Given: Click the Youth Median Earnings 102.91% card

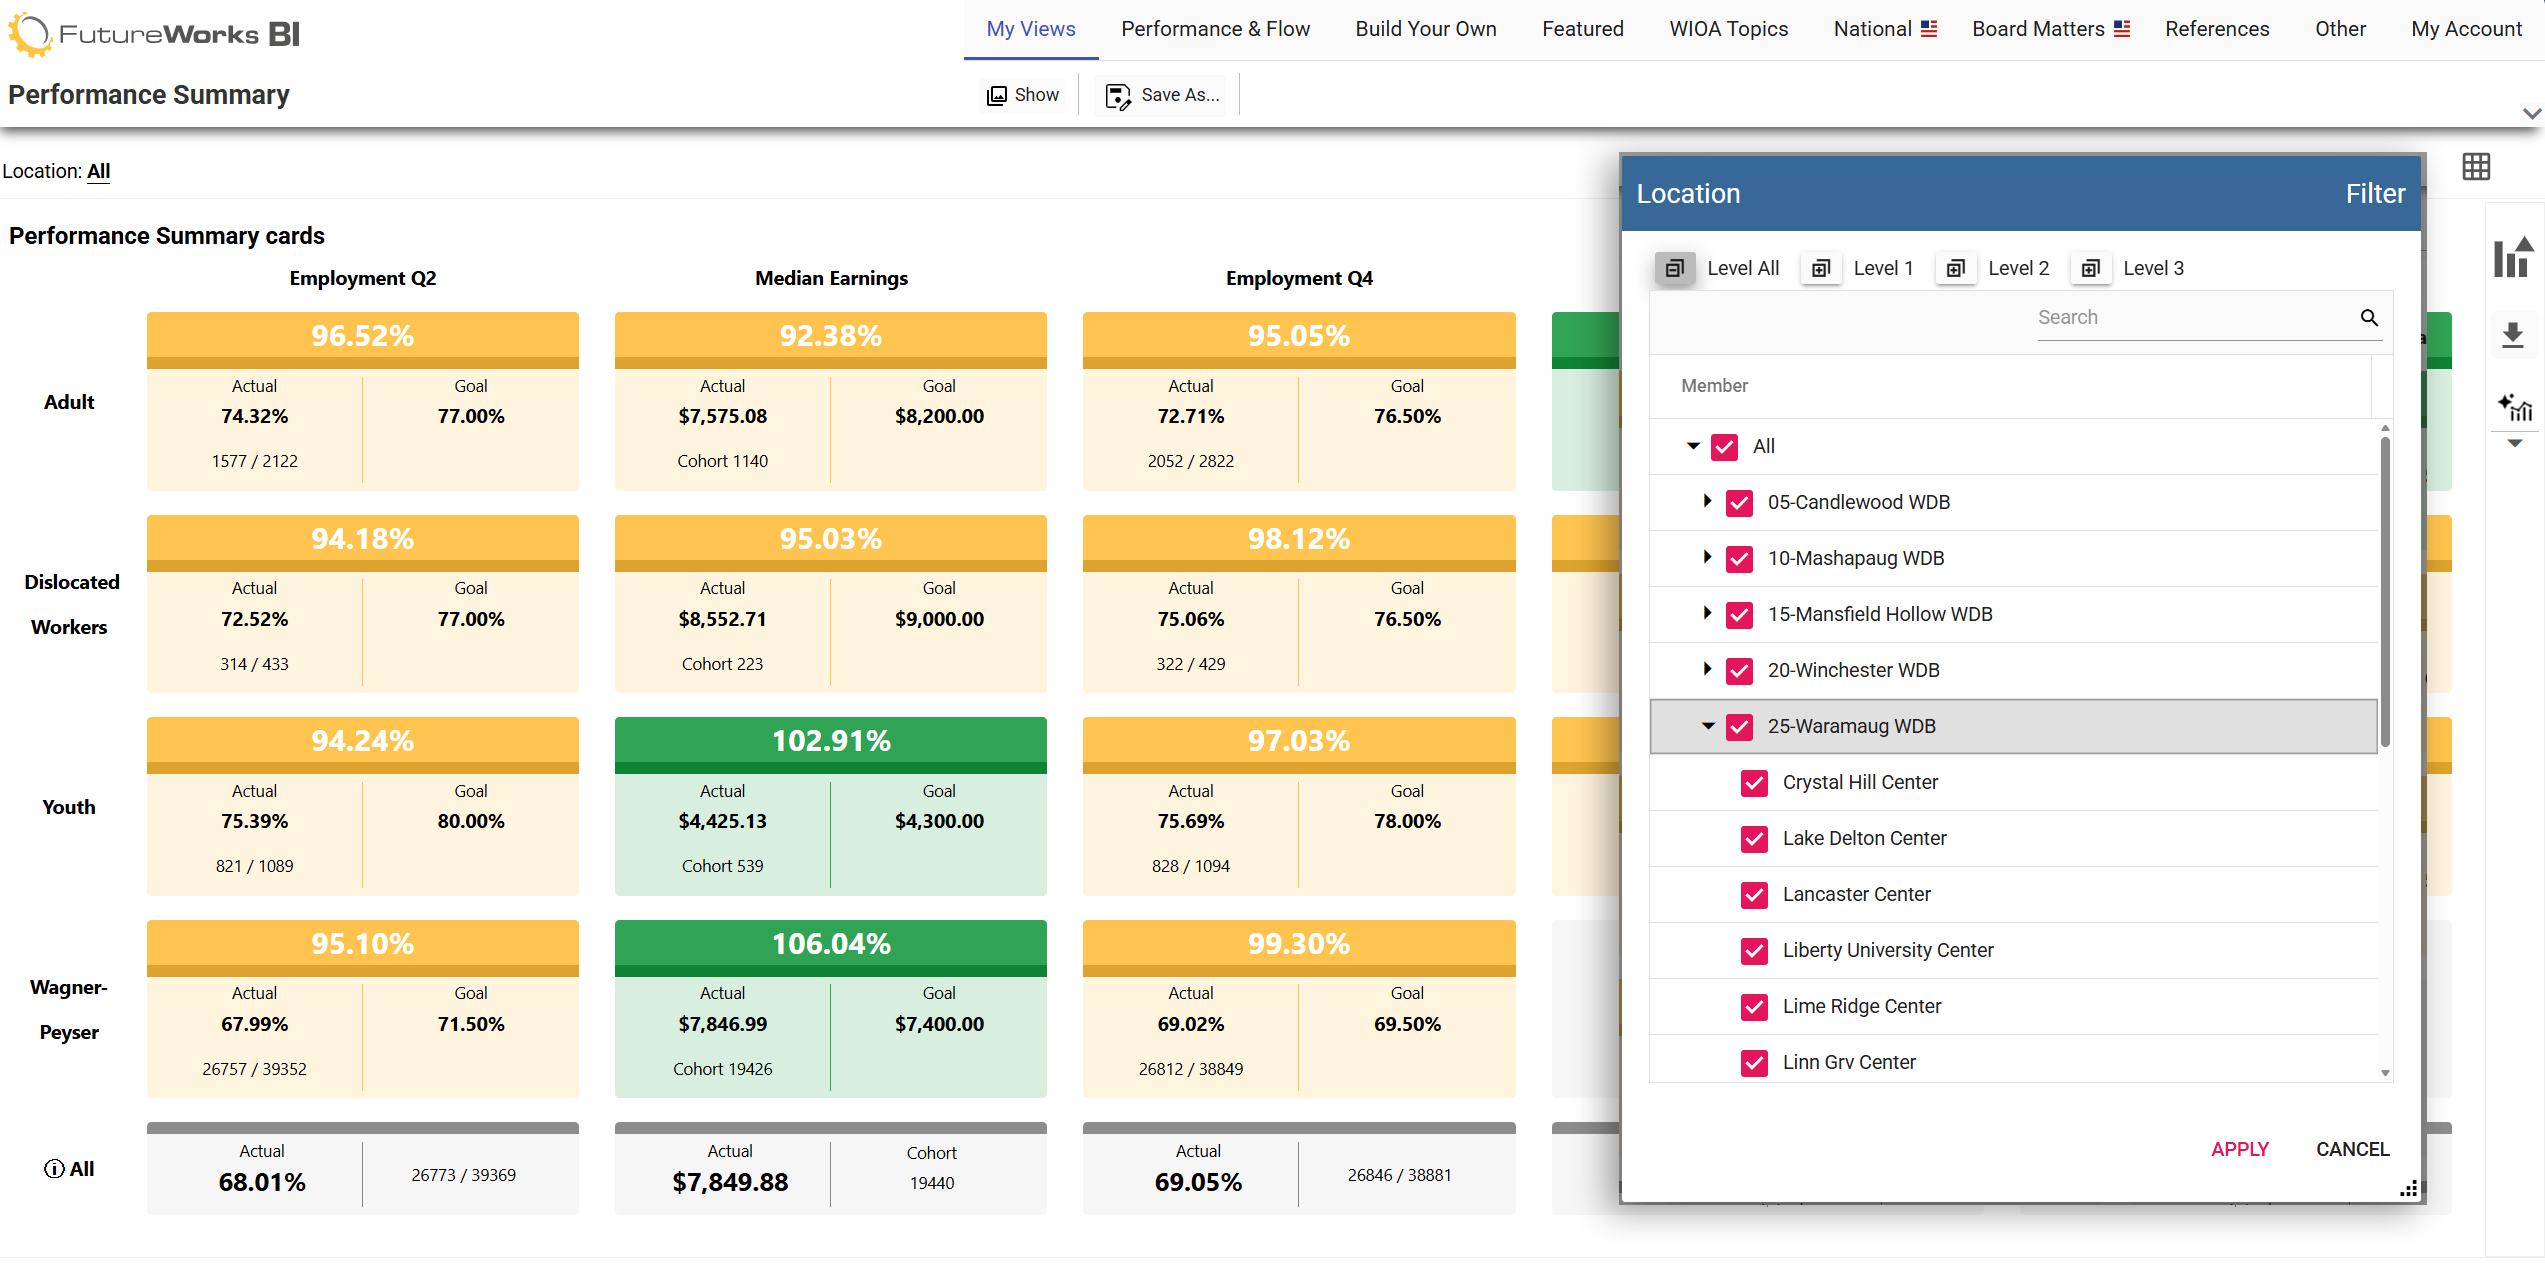Looking at the screenshot, I should [831, 806].
